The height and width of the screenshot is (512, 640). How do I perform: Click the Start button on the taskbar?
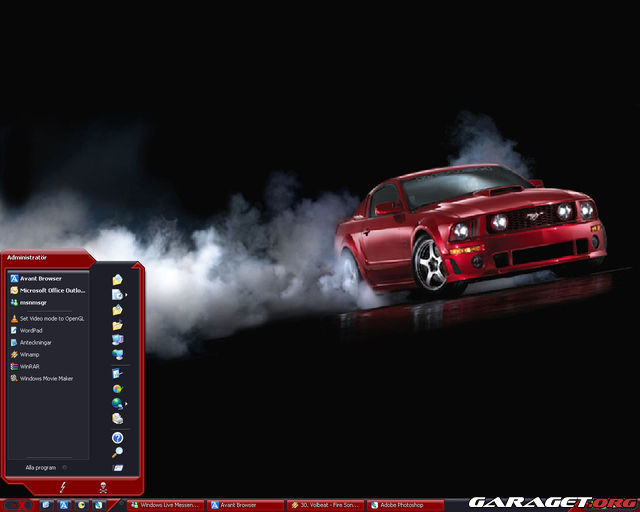(18, 505)
